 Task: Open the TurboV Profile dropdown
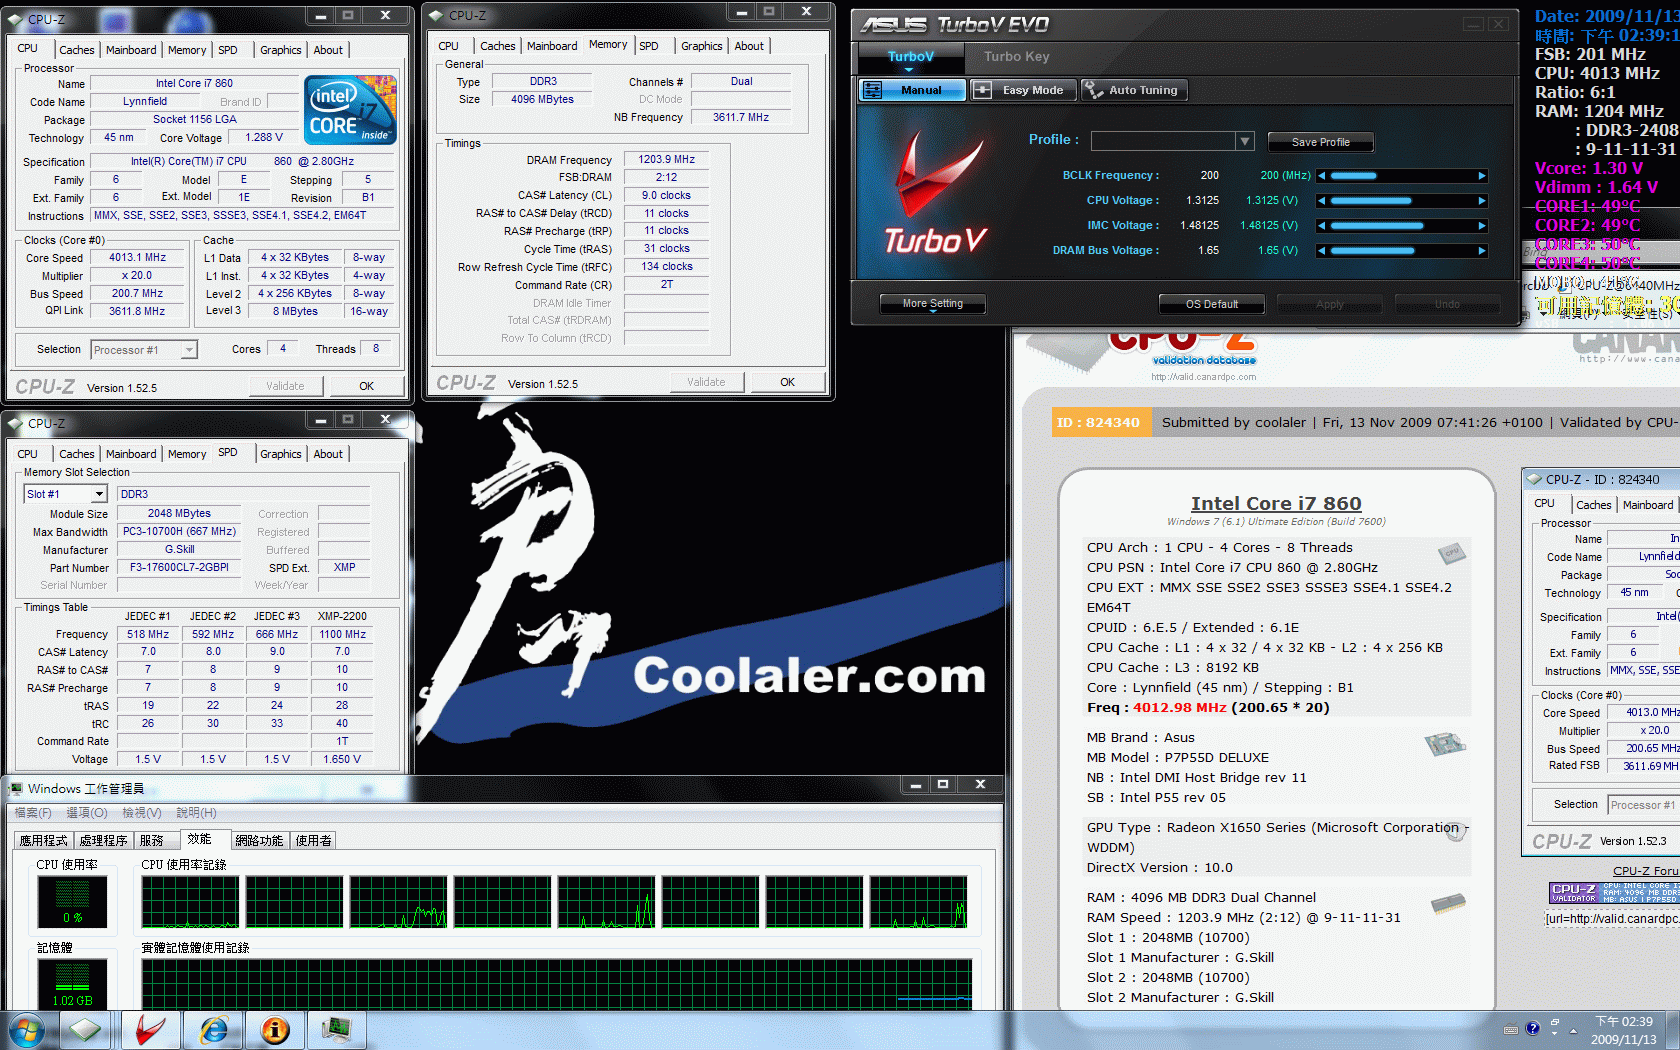click(x=1245, y=141)
